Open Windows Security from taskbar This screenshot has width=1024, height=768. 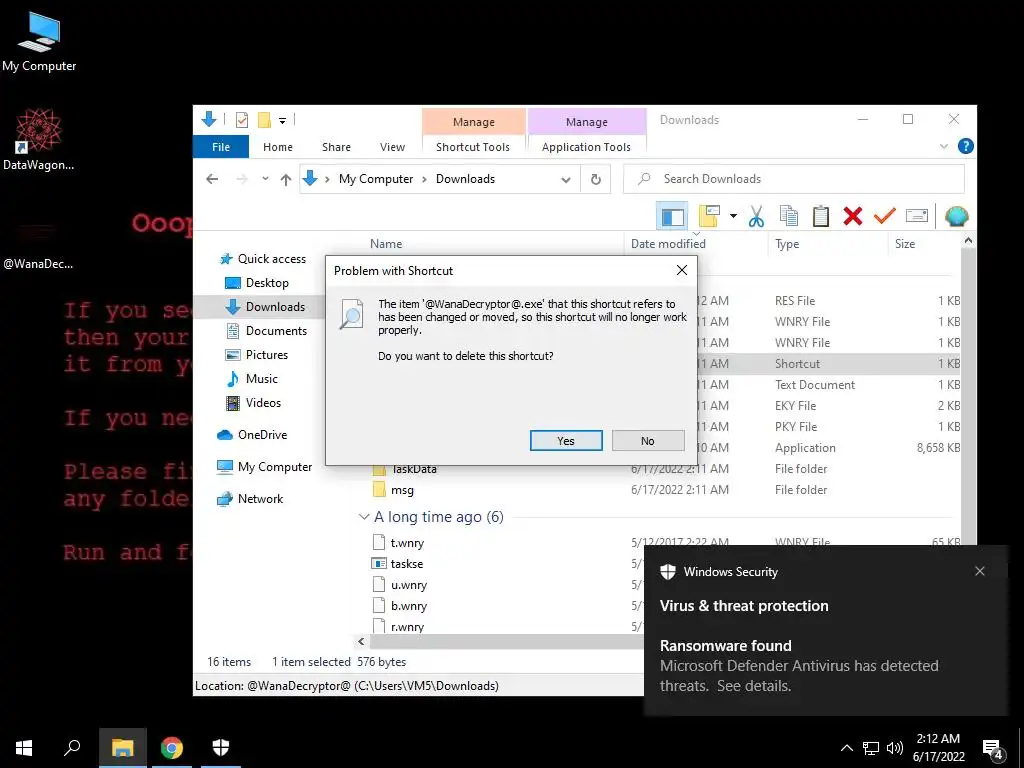coord(221,748)
